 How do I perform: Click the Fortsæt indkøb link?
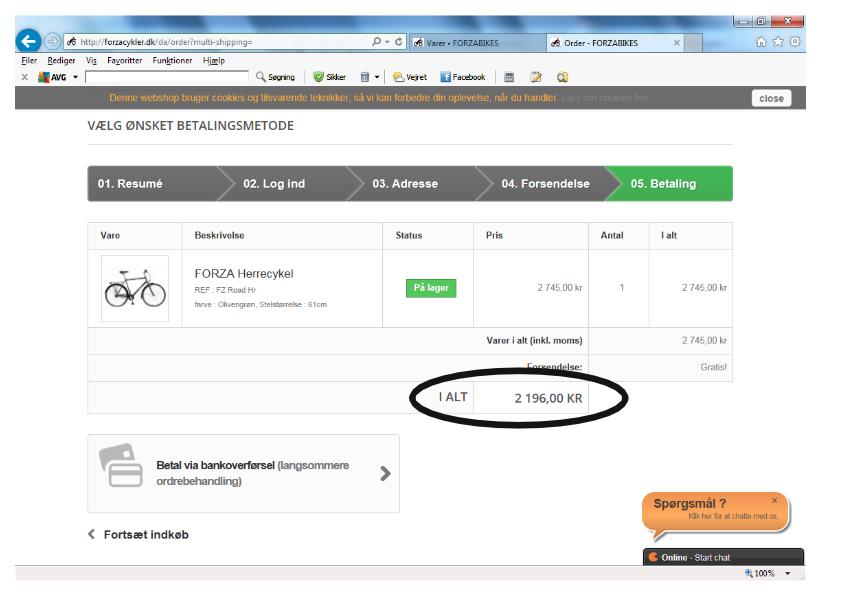click(x=139, y=535)
